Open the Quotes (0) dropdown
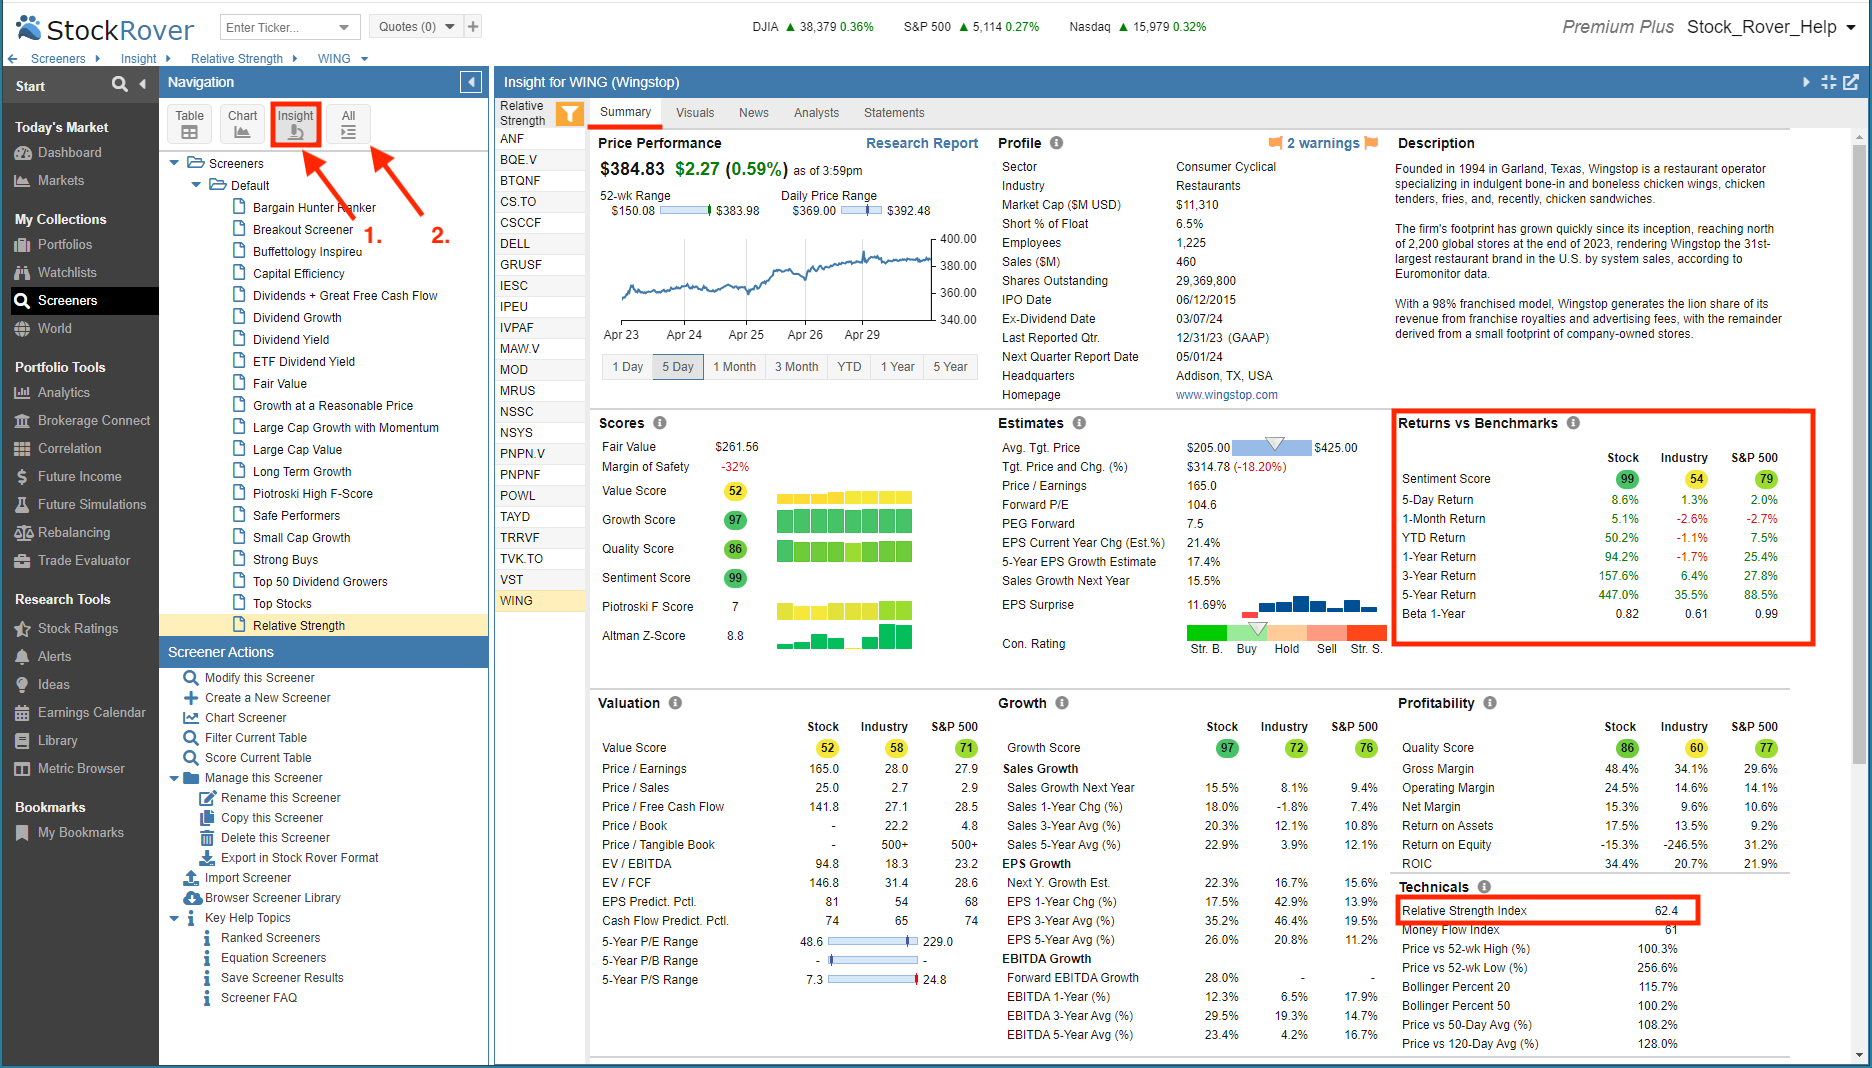Viewport: 1872px width, 1068px height. (x=450, y=27)
